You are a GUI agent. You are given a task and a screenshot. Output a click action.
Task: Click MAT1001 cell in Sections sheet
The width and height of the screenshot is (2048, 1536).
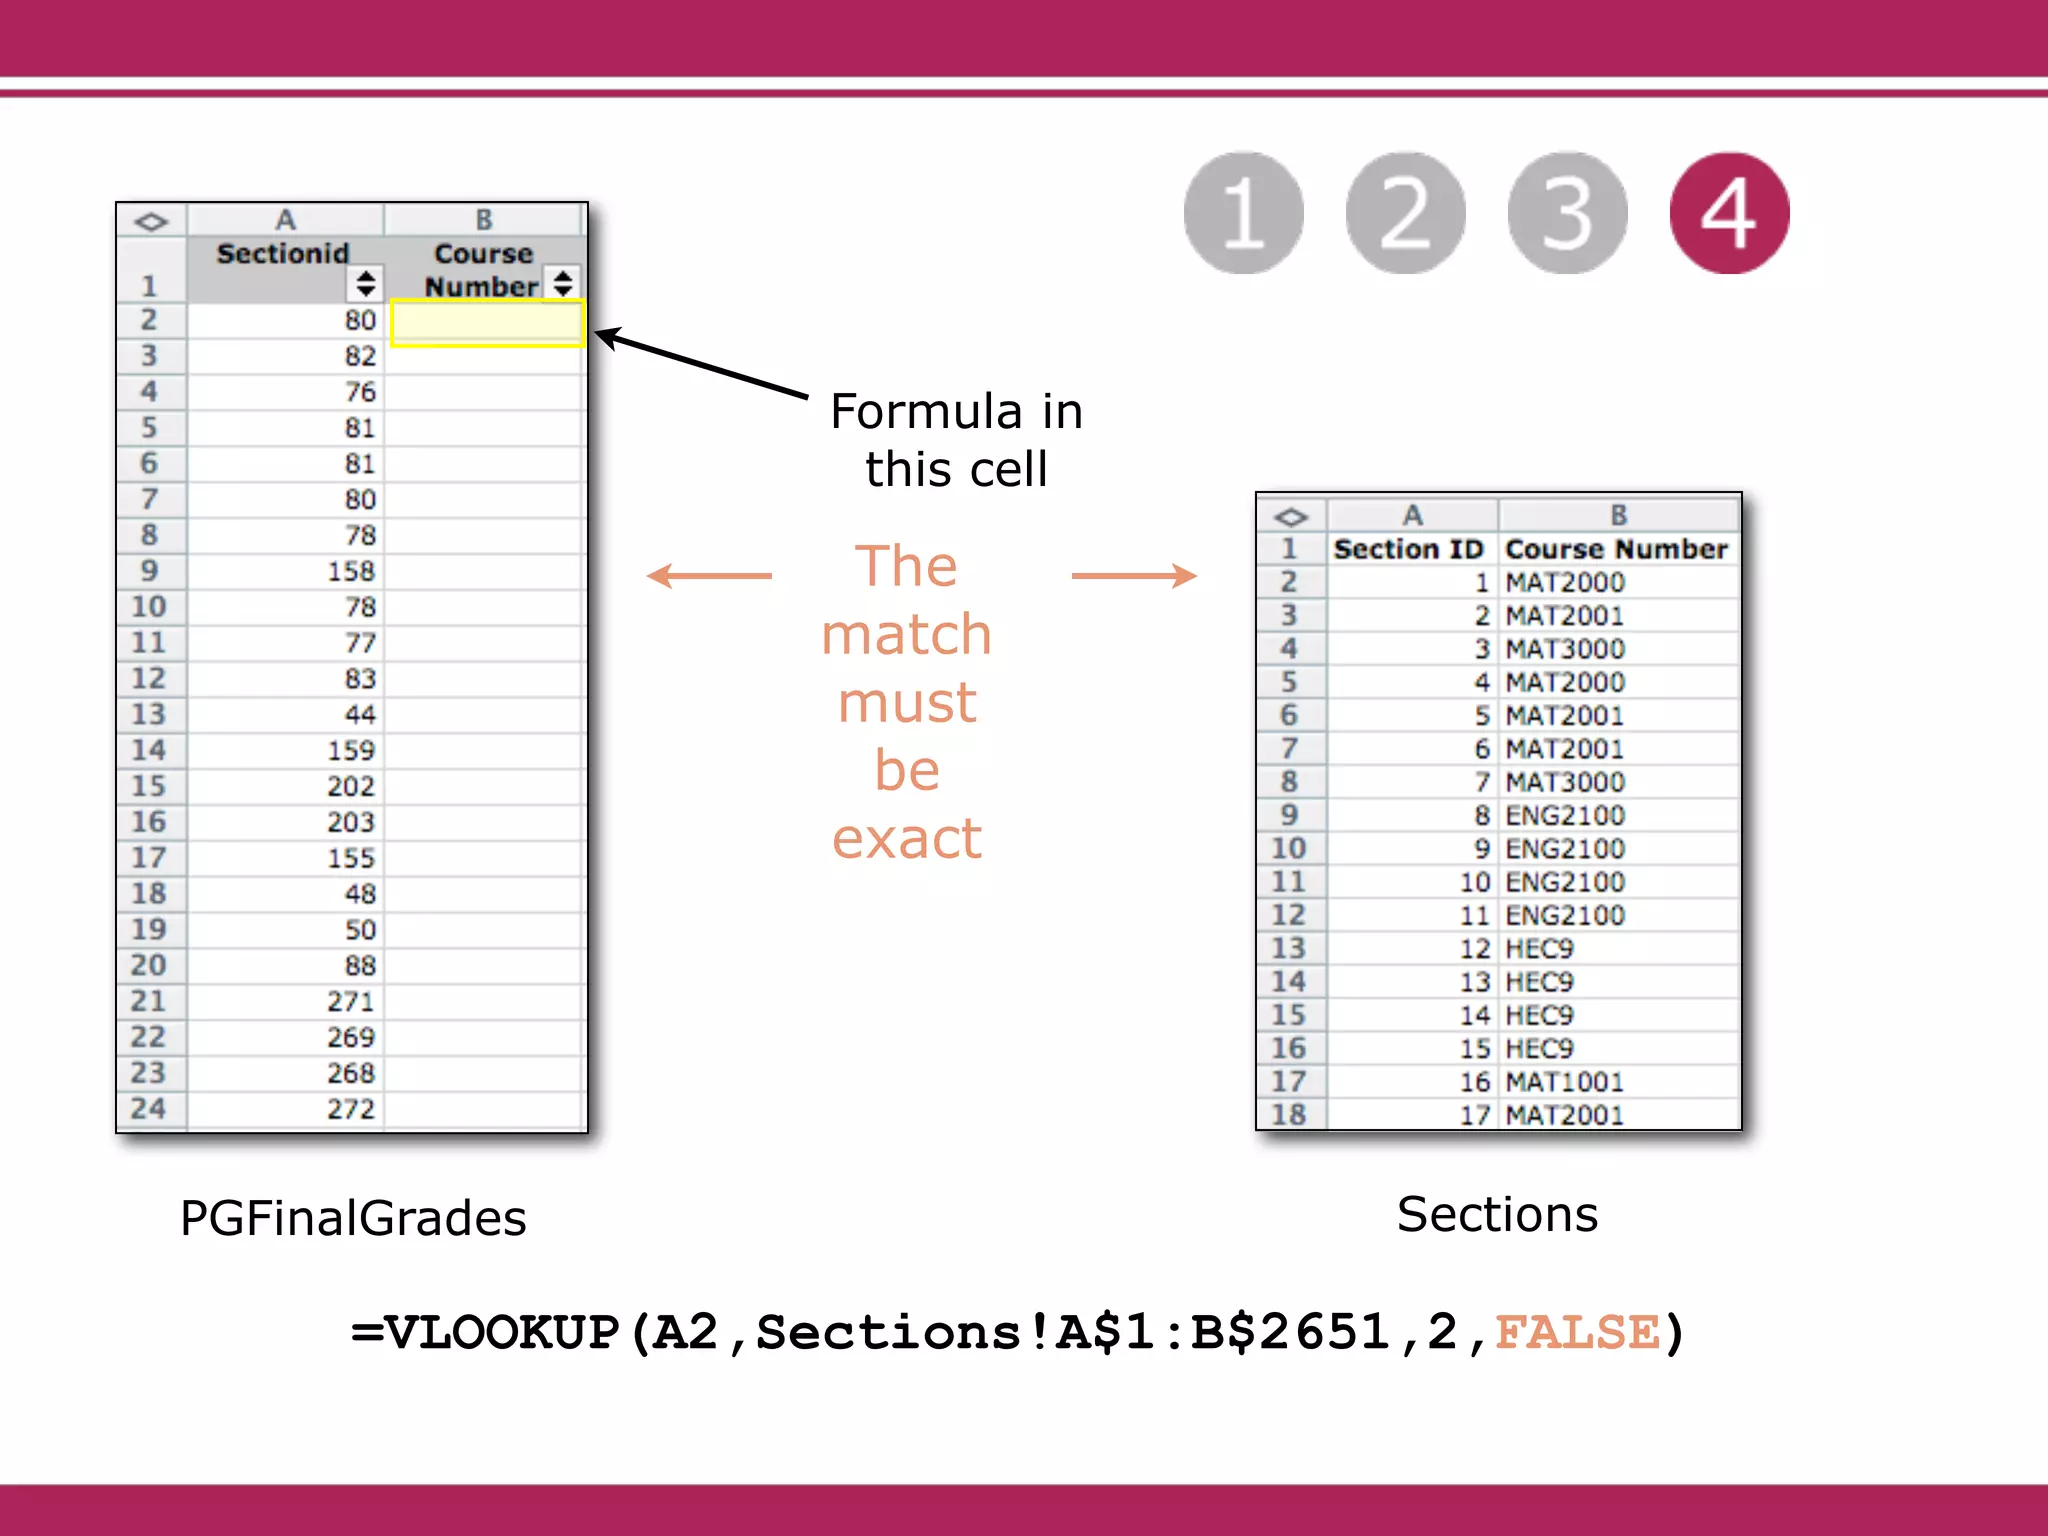[1619, 1082]
